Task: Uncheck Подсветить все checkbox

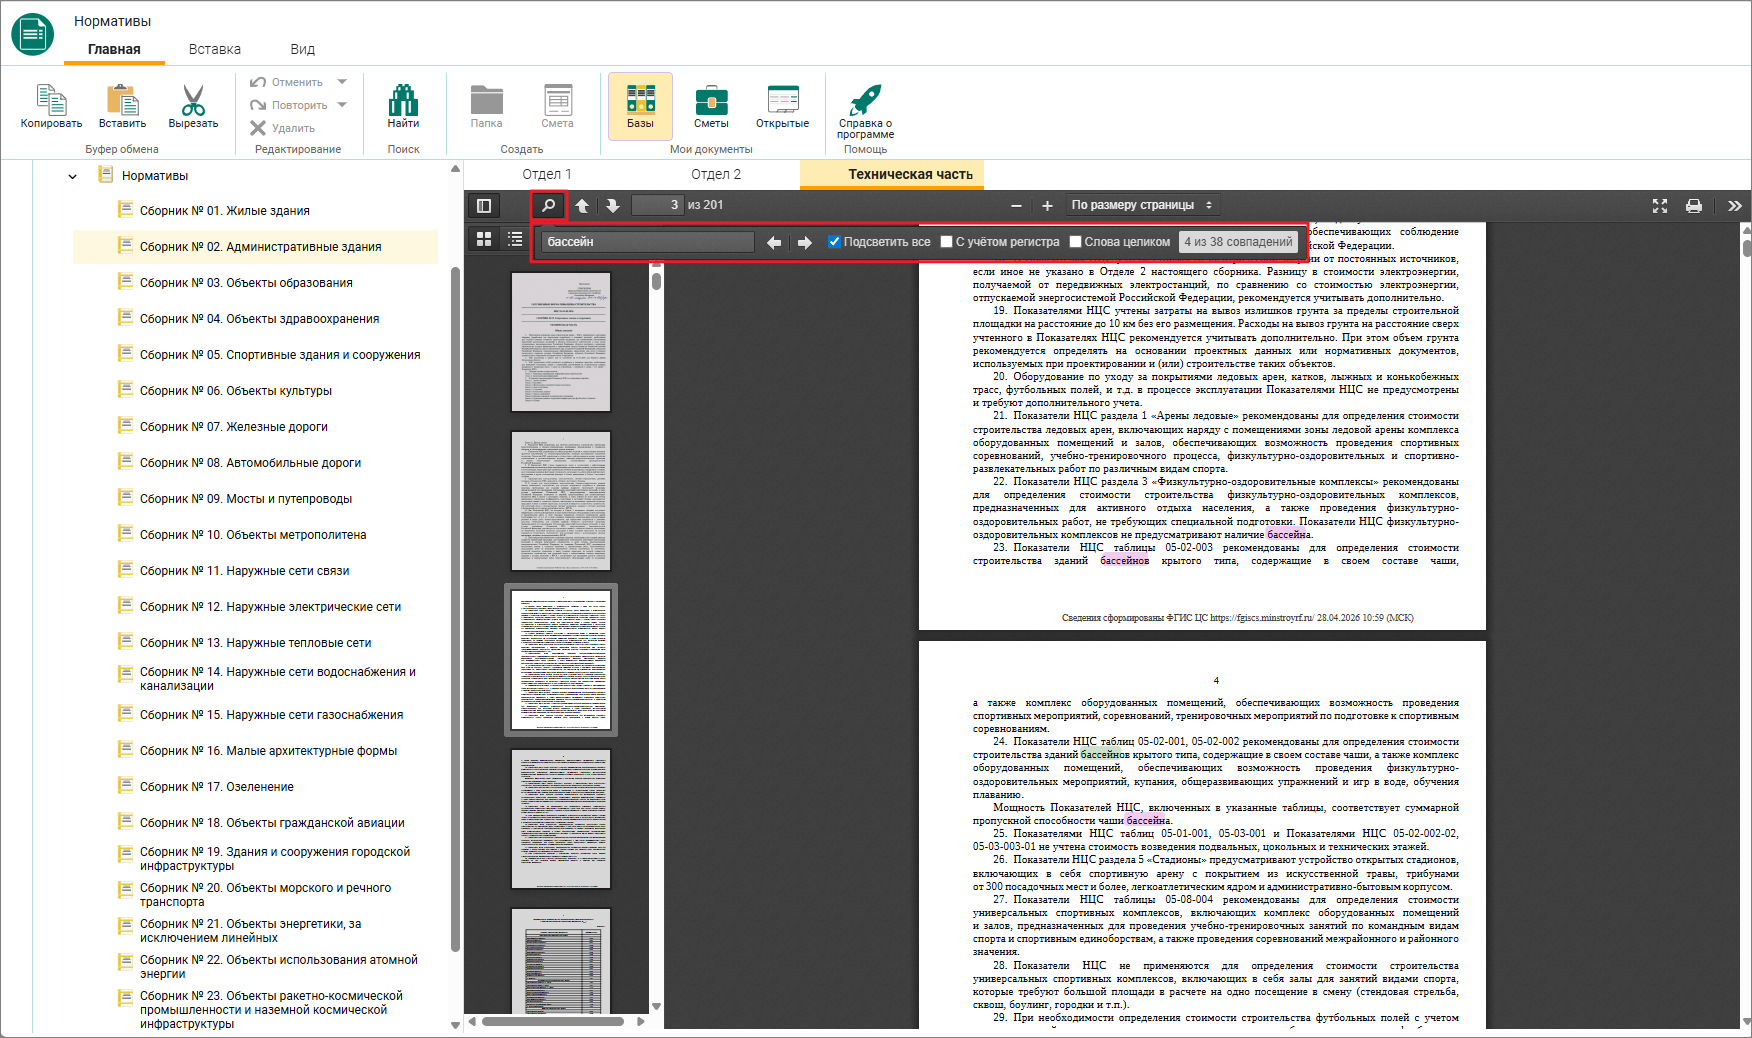Action: [x=834, y=242]
